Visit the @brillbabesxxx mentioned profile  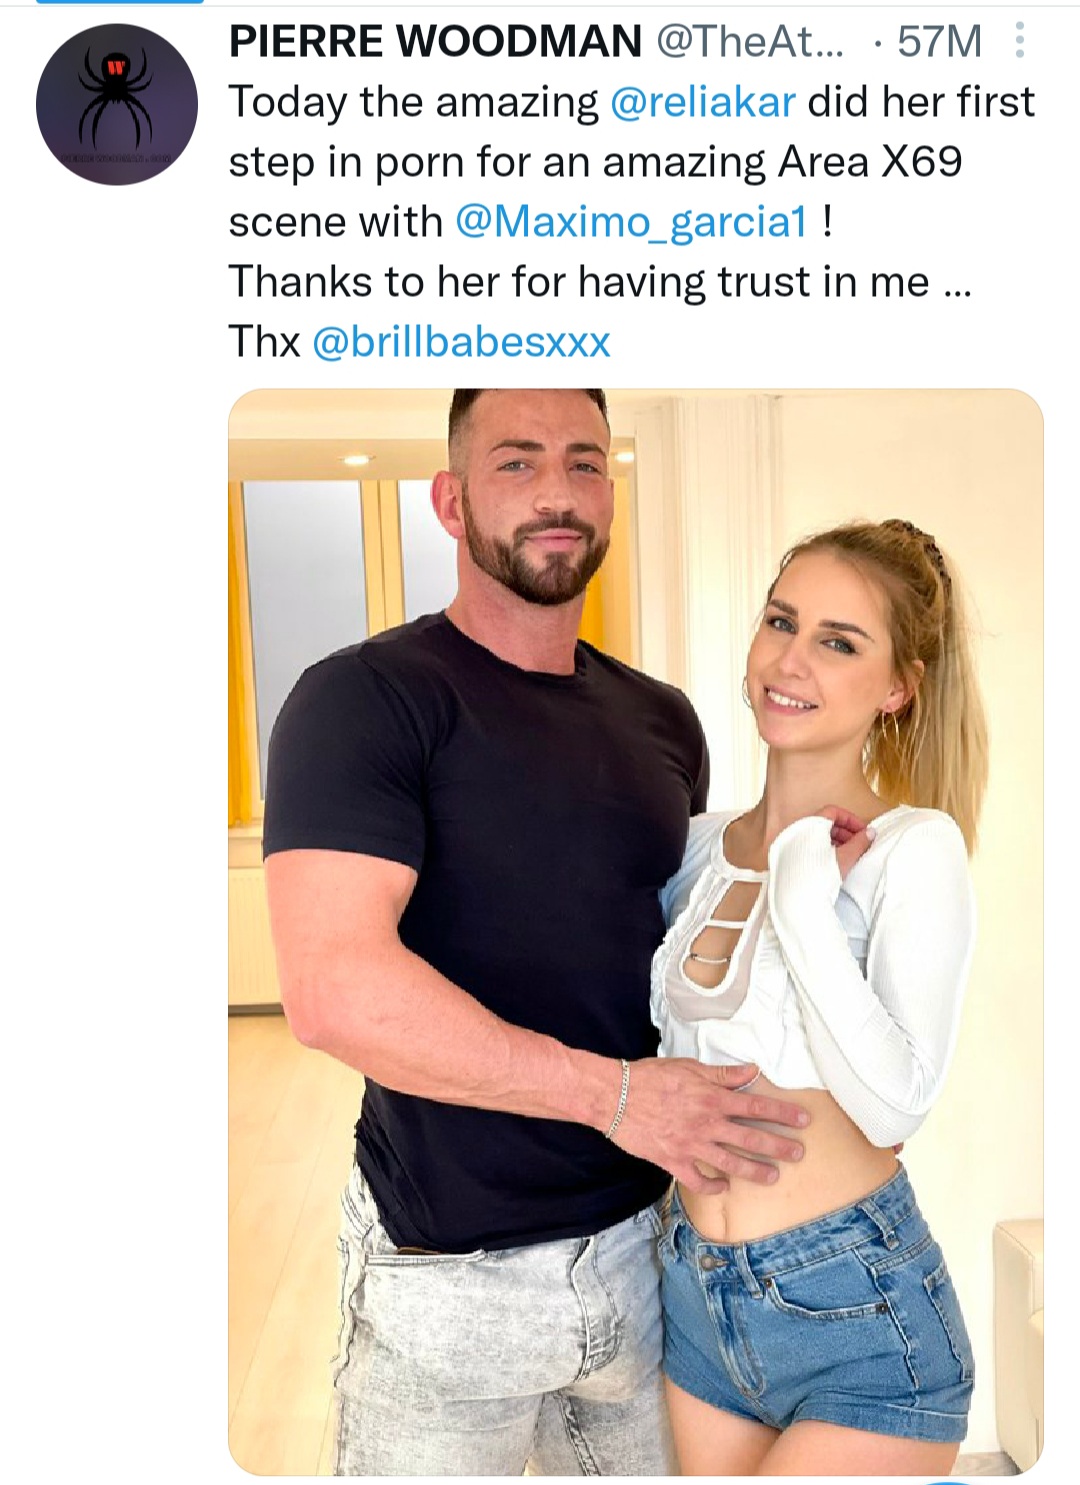[x=461, y=342]
